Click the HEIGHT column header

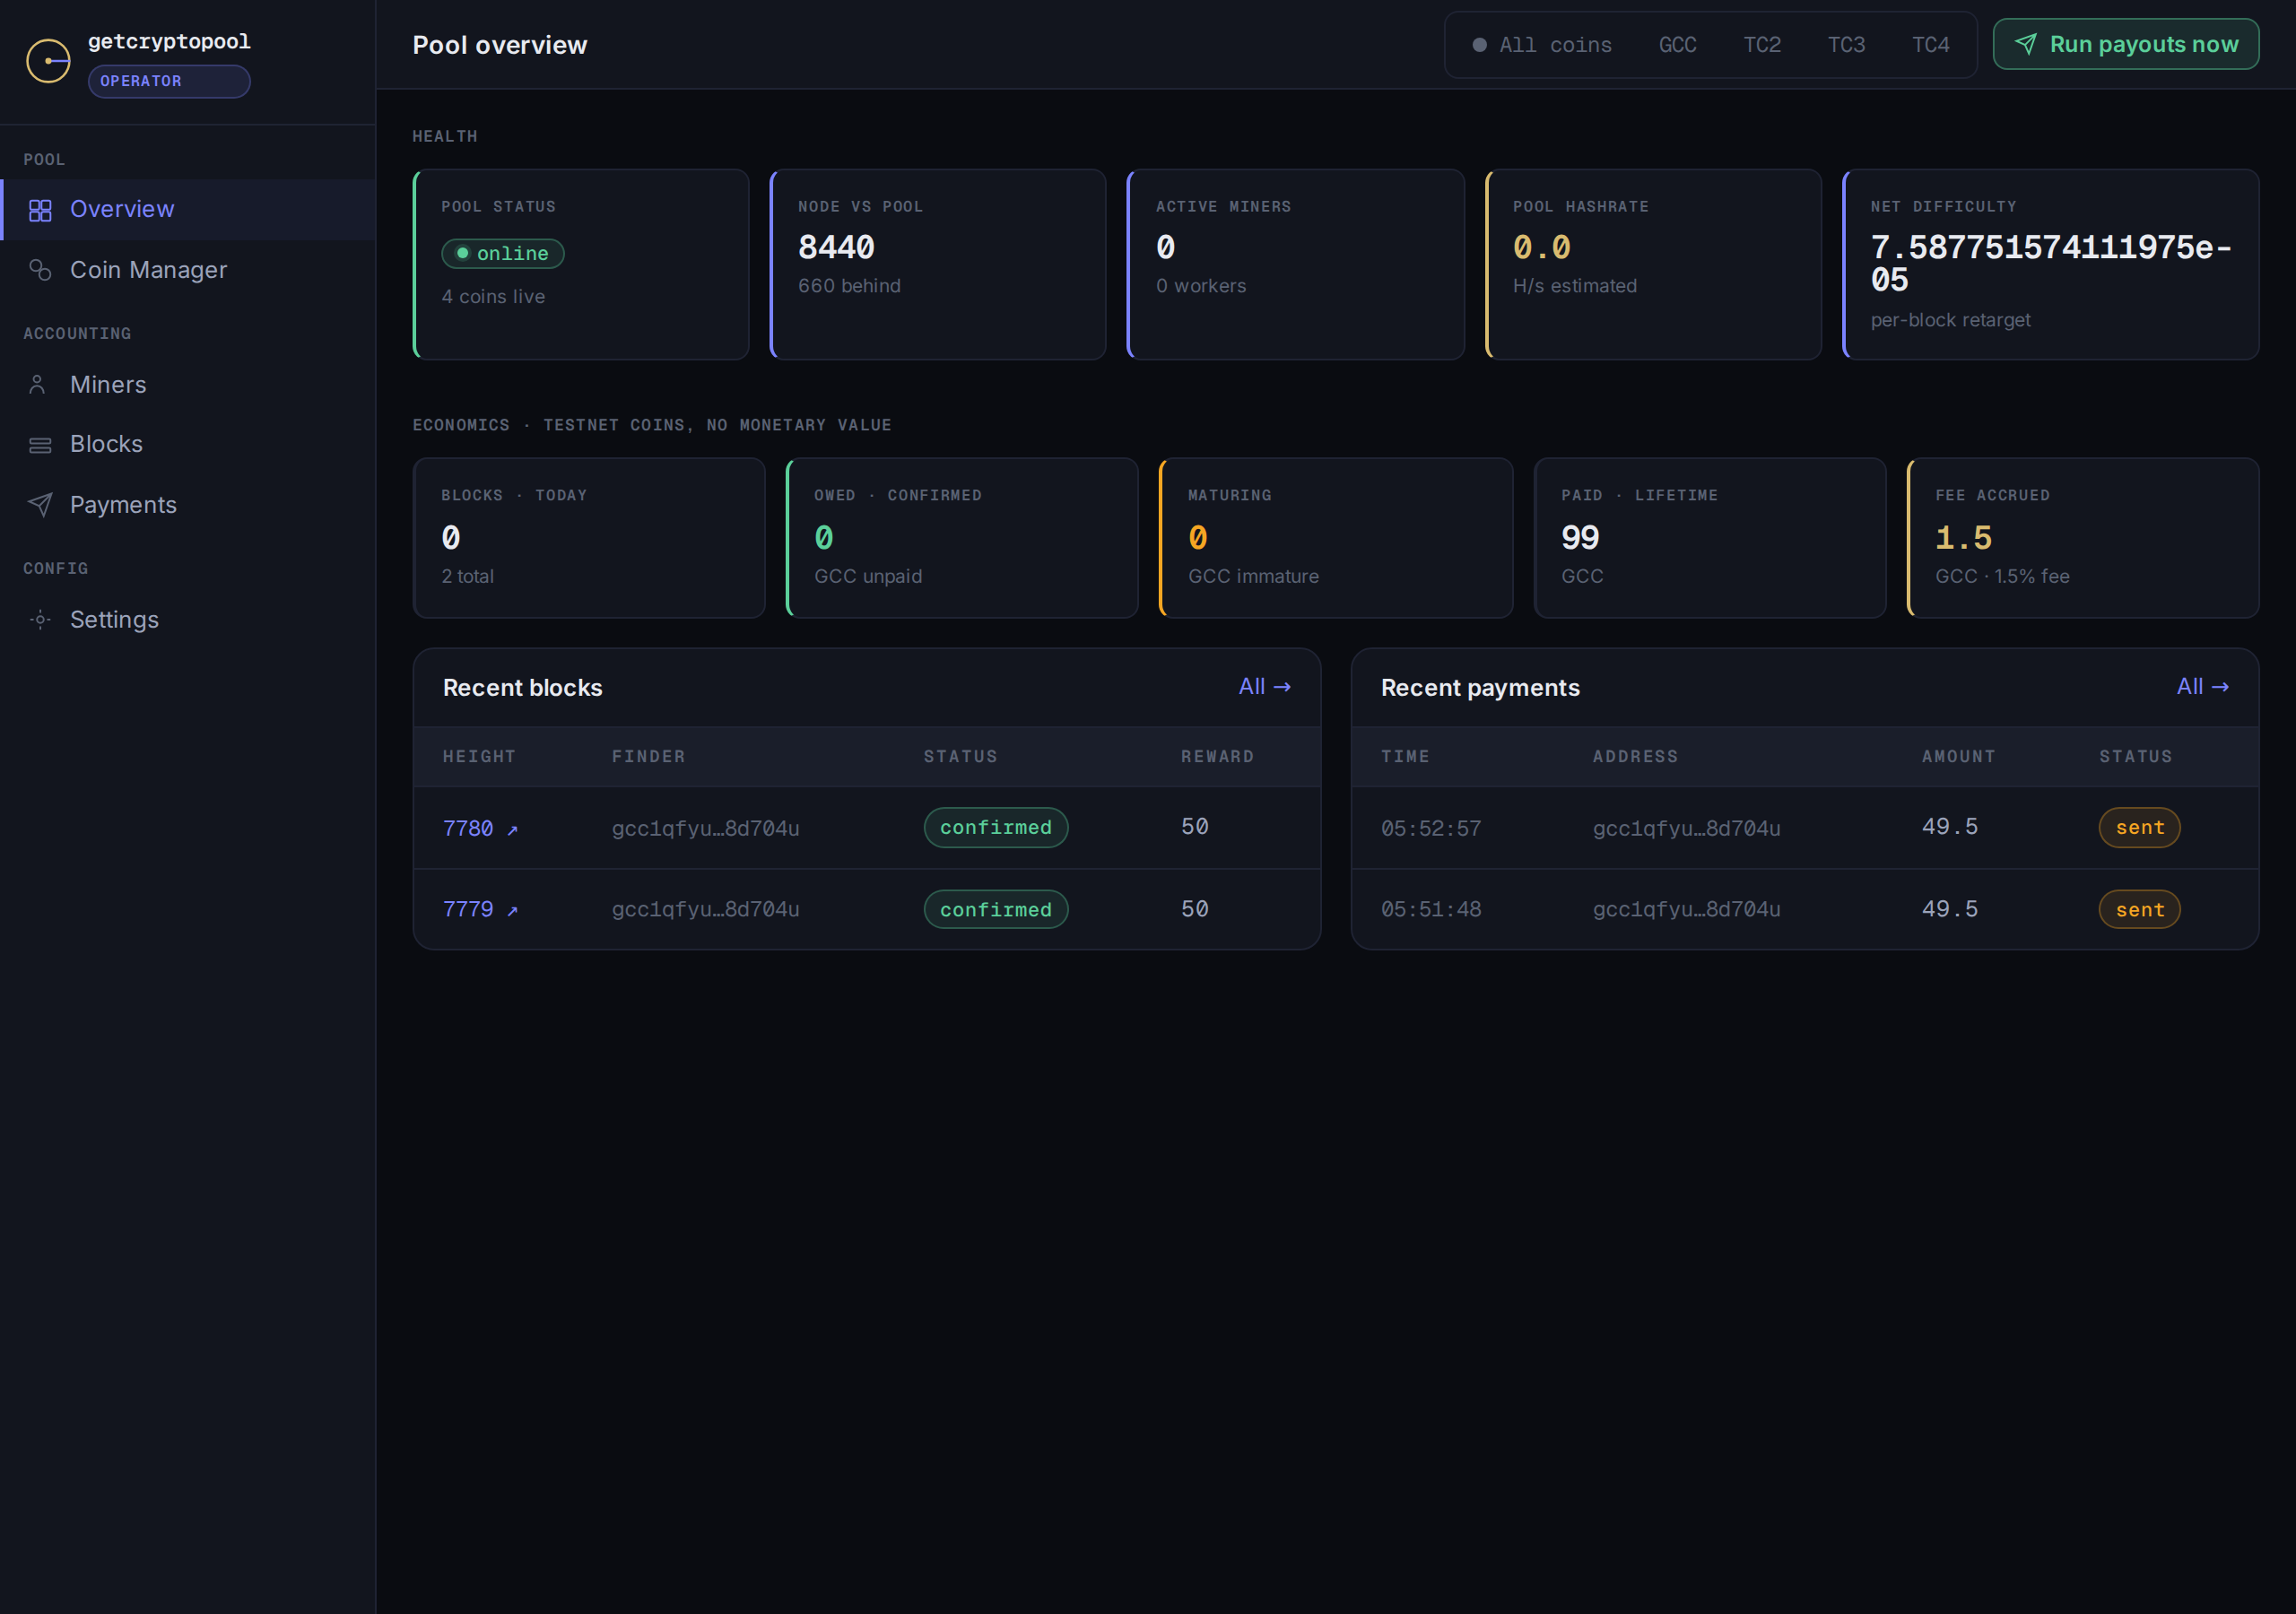[x=479, y=757]
